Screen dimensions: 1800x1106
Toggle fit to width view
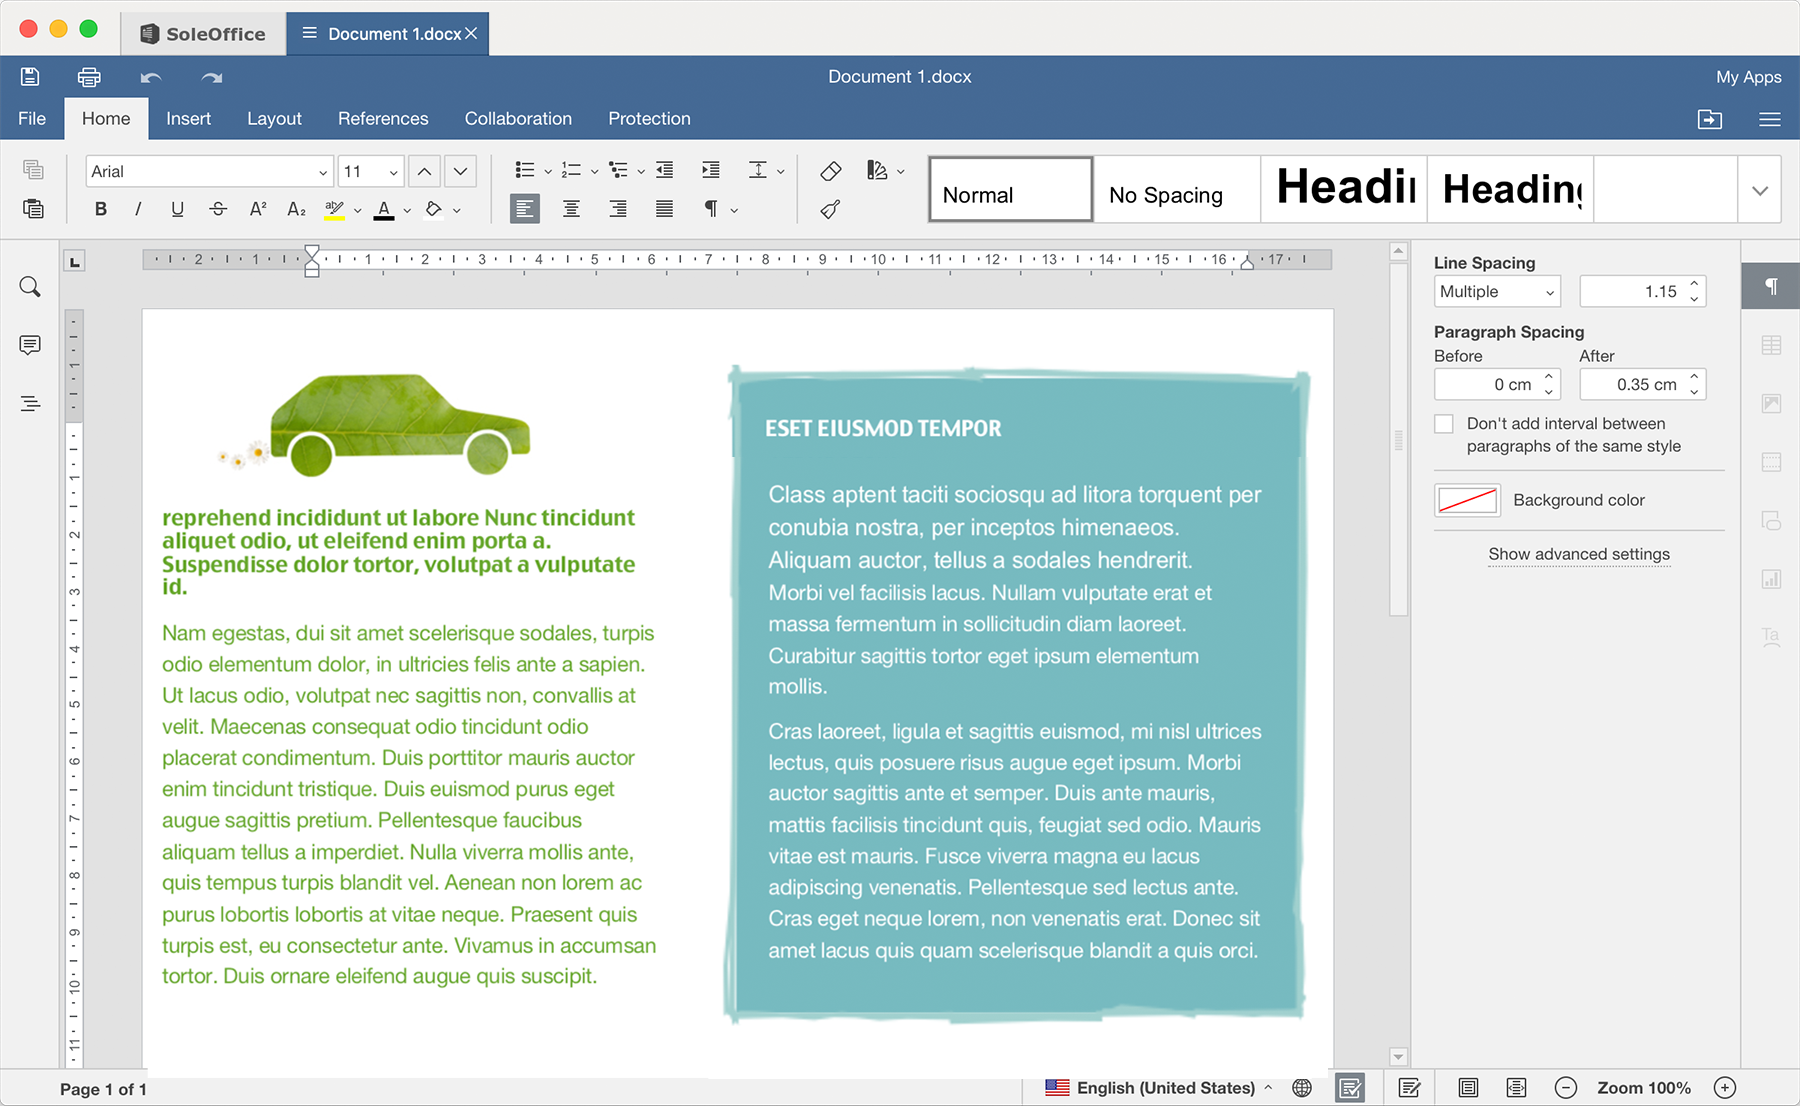[1516, 1088]
